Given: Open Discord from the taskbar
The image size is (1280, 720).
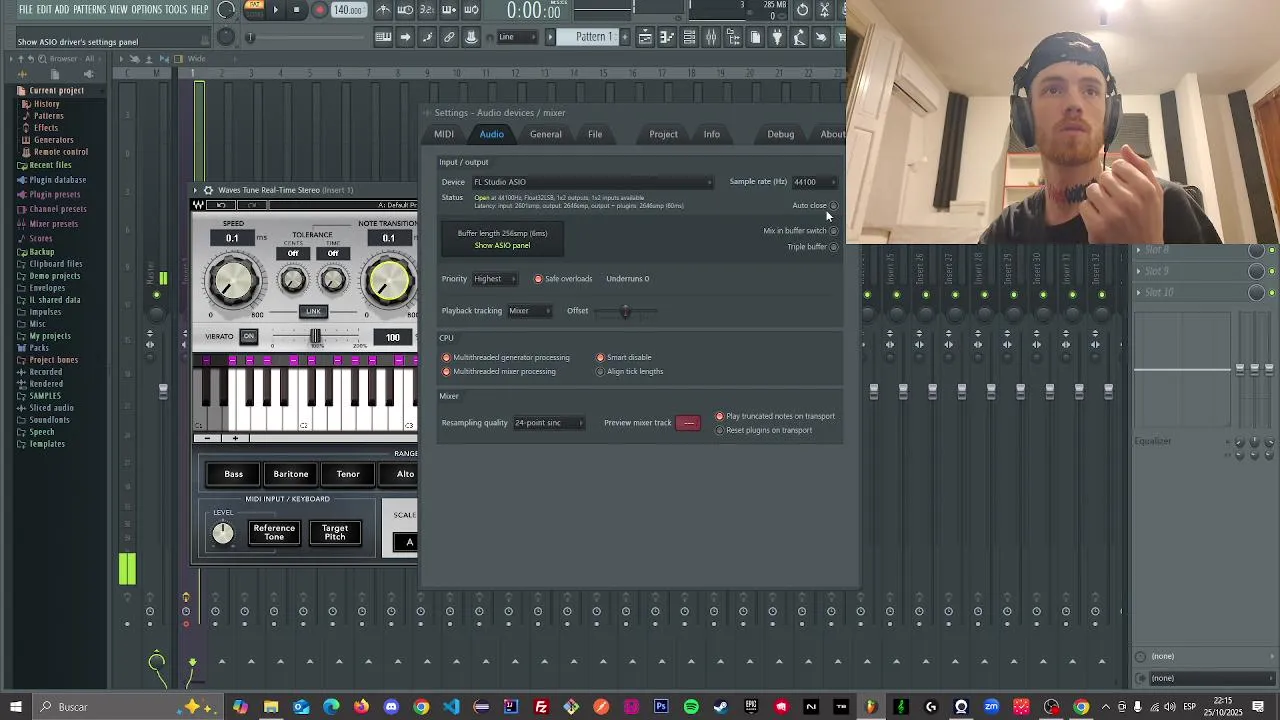Looking at the screenshot, I should pyautogui.click(x=391, y=707).
